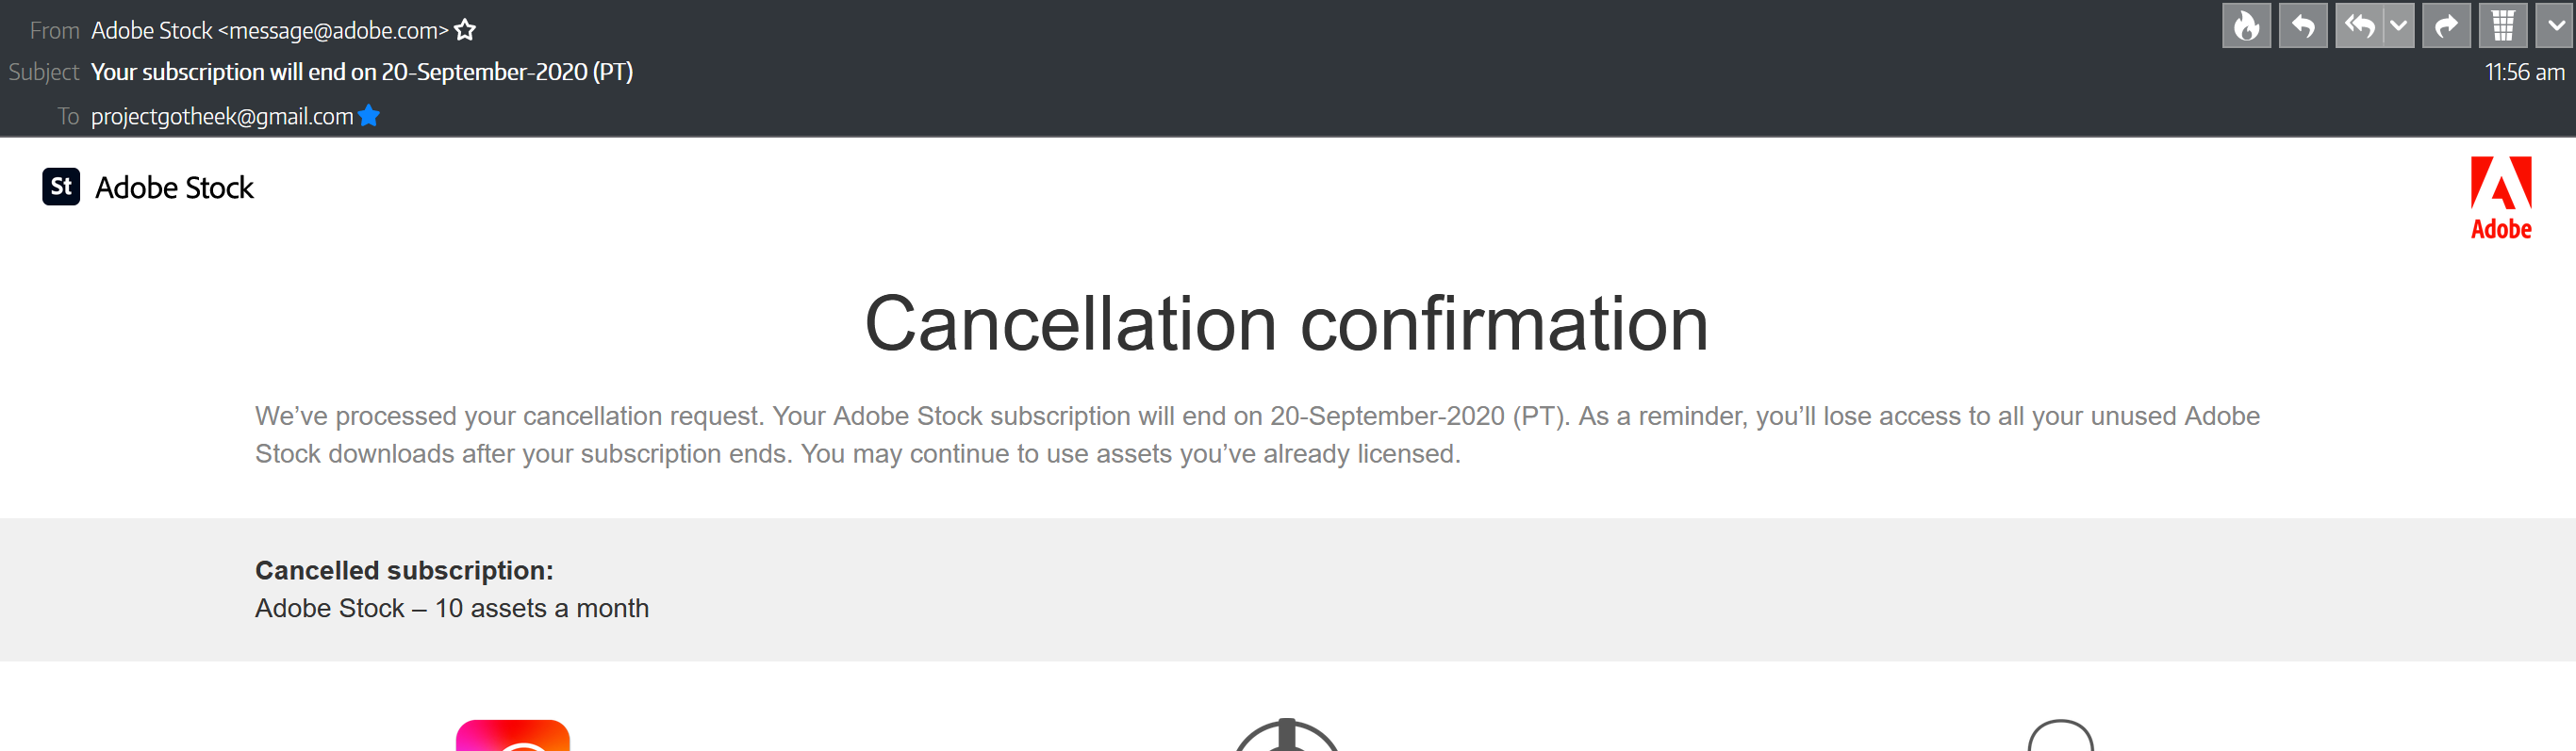Click the red Adobe logo

(2501, 198)
